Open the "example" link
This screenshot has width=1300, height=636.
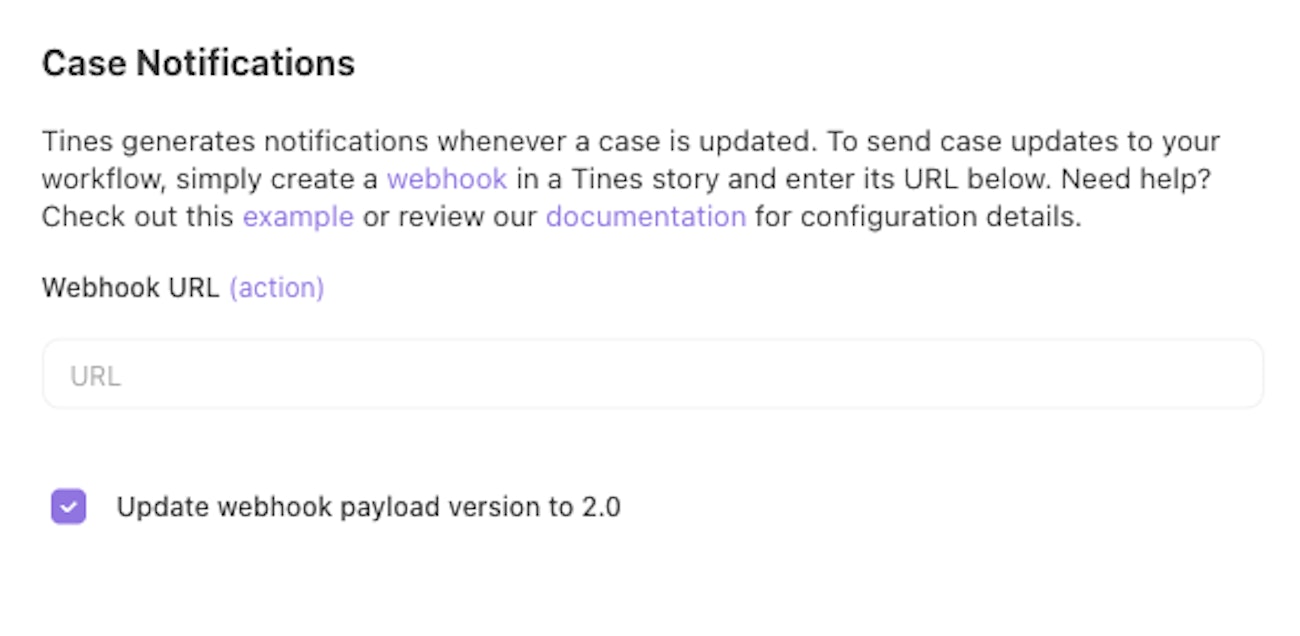pyautogui.click(x=298, y=217)
